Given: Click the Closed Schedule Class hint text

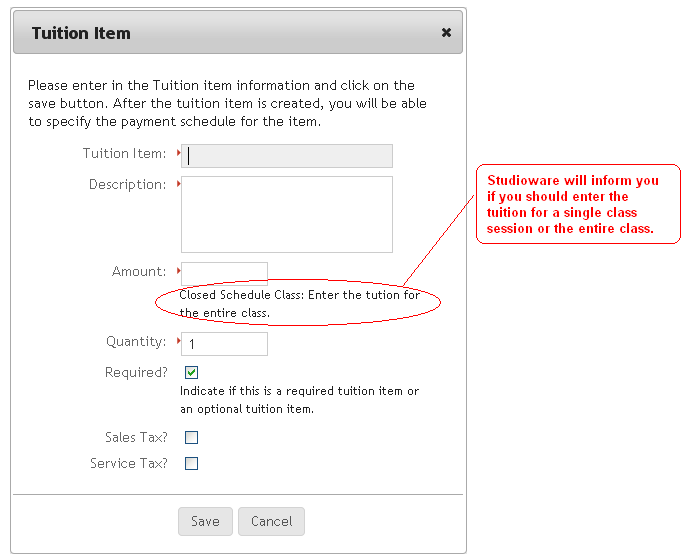Looking at the screenshot, I should pyautogui.click(x=299, y=304).
